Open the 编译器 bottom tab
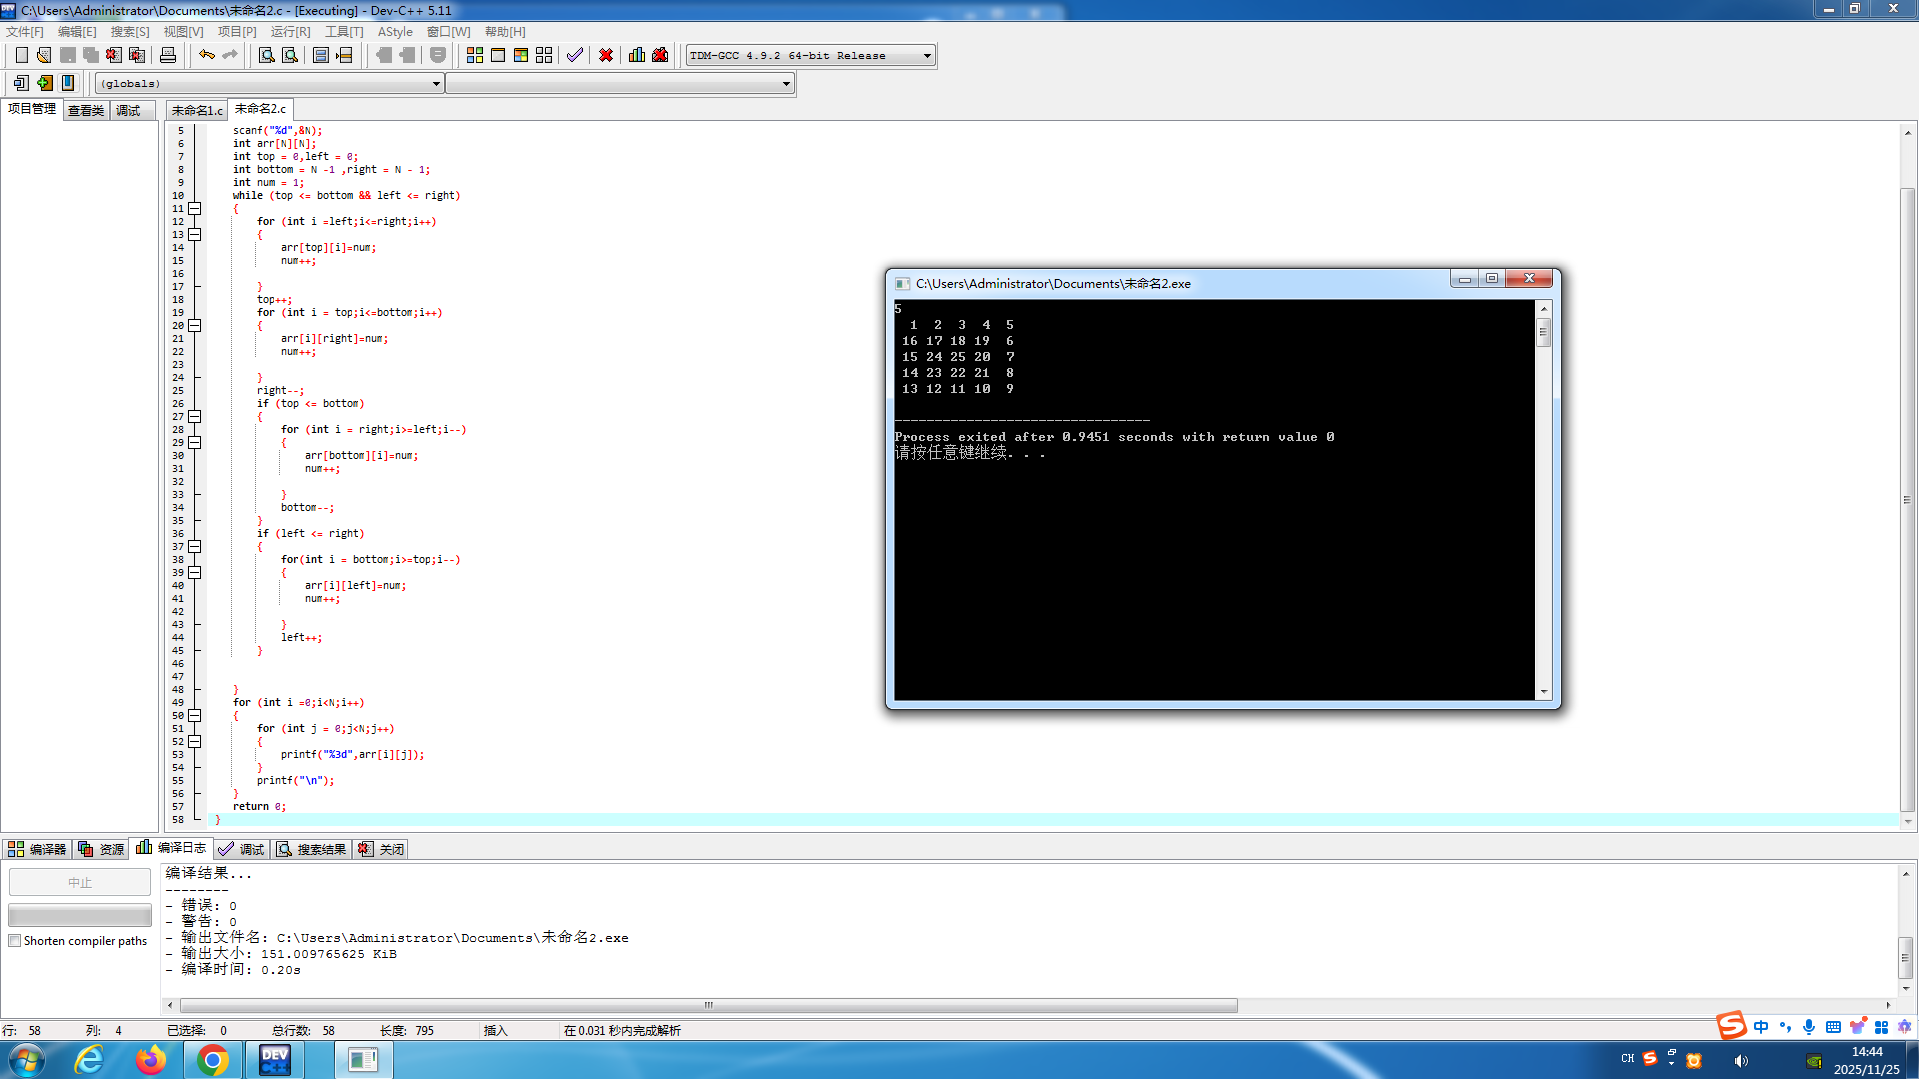Screen dimensions: 1919x1079 point(37,849)
